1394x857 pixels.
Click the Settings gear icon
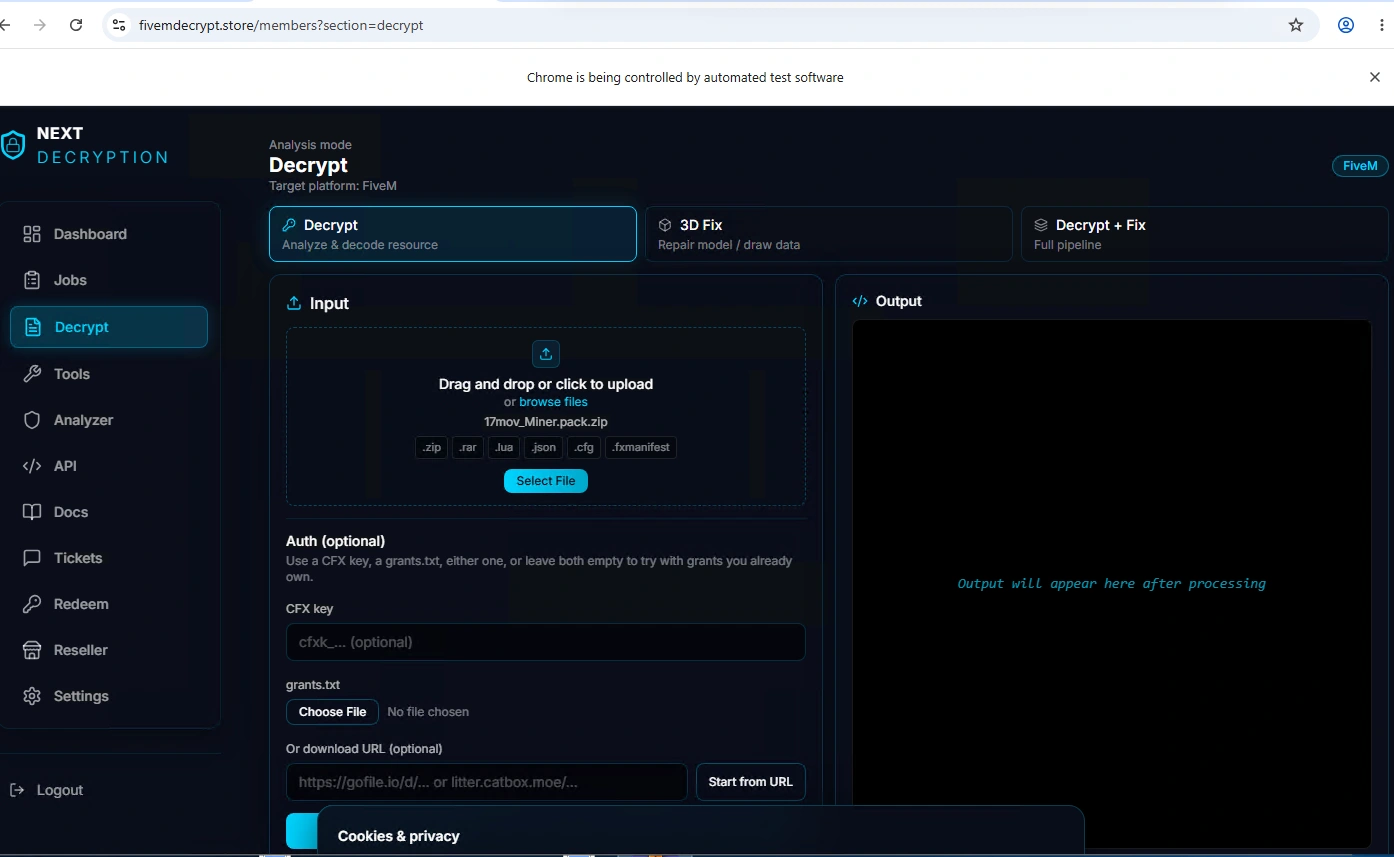pyautogui.click(x=32, y=696)
